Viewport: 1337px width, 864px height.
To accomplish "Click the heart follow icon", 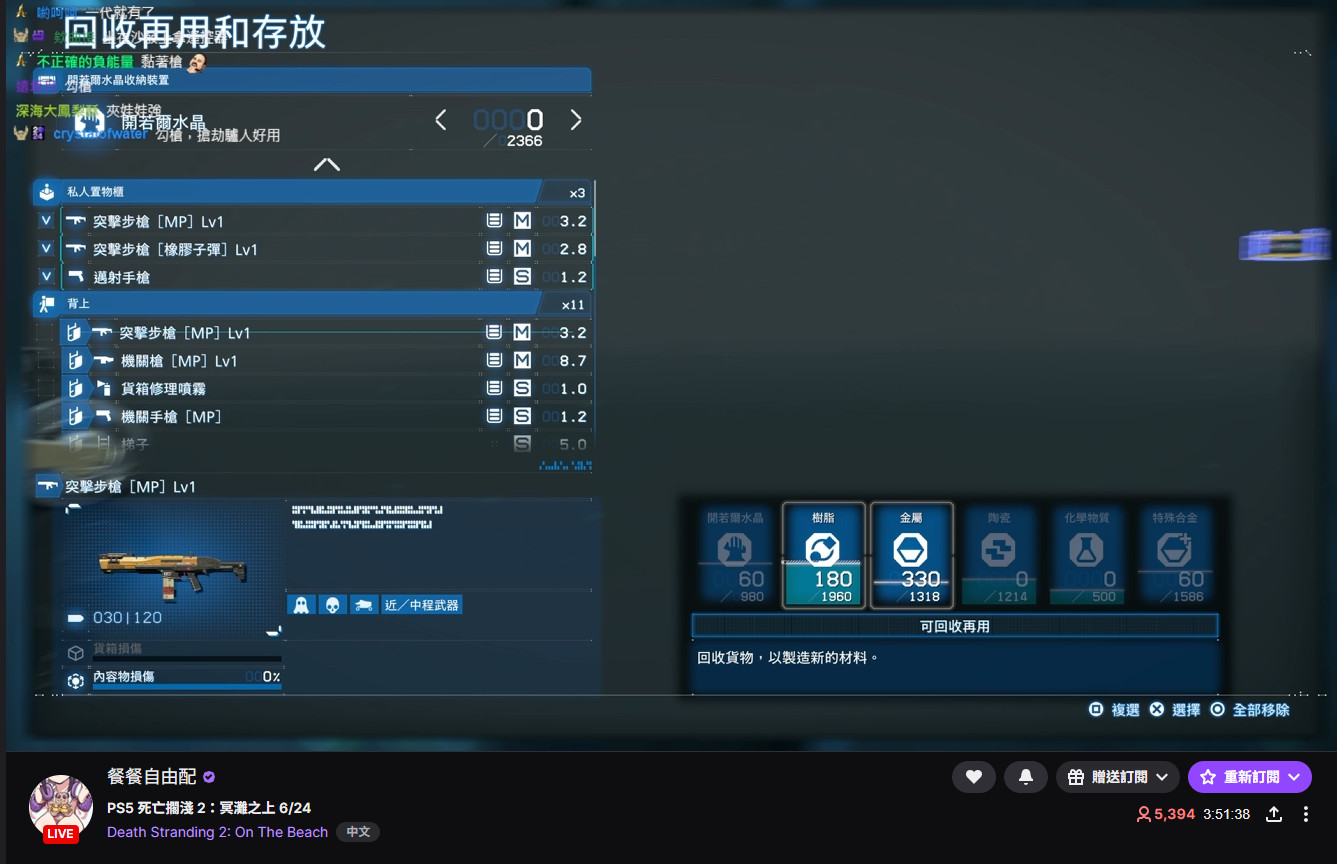I will pyautogui.click(x=974, y=777).
